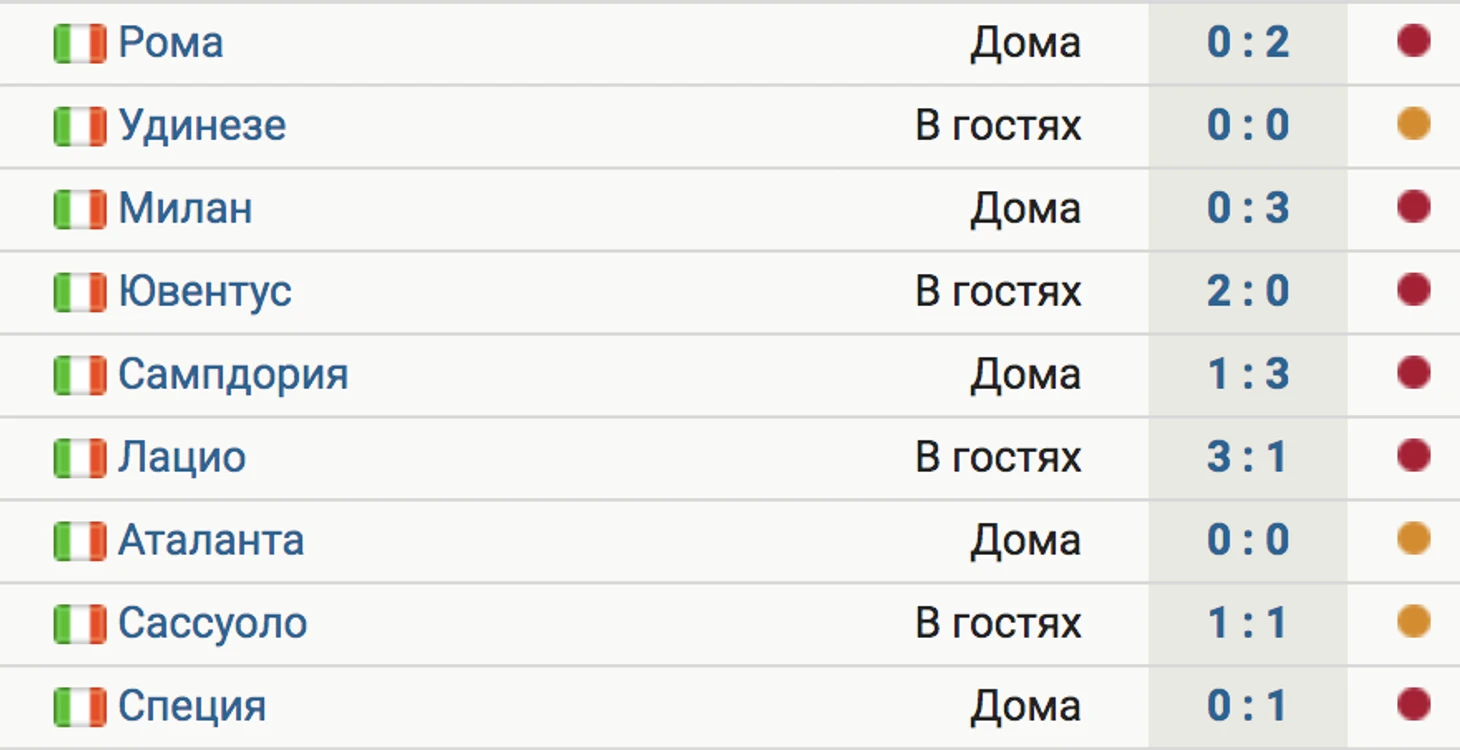Image resolution: width=1460 pixels, height=750 pixels.
Task: Click the orange draw dot in Удинезе row
Action: pyautogui.click(x=1413, y=125)
